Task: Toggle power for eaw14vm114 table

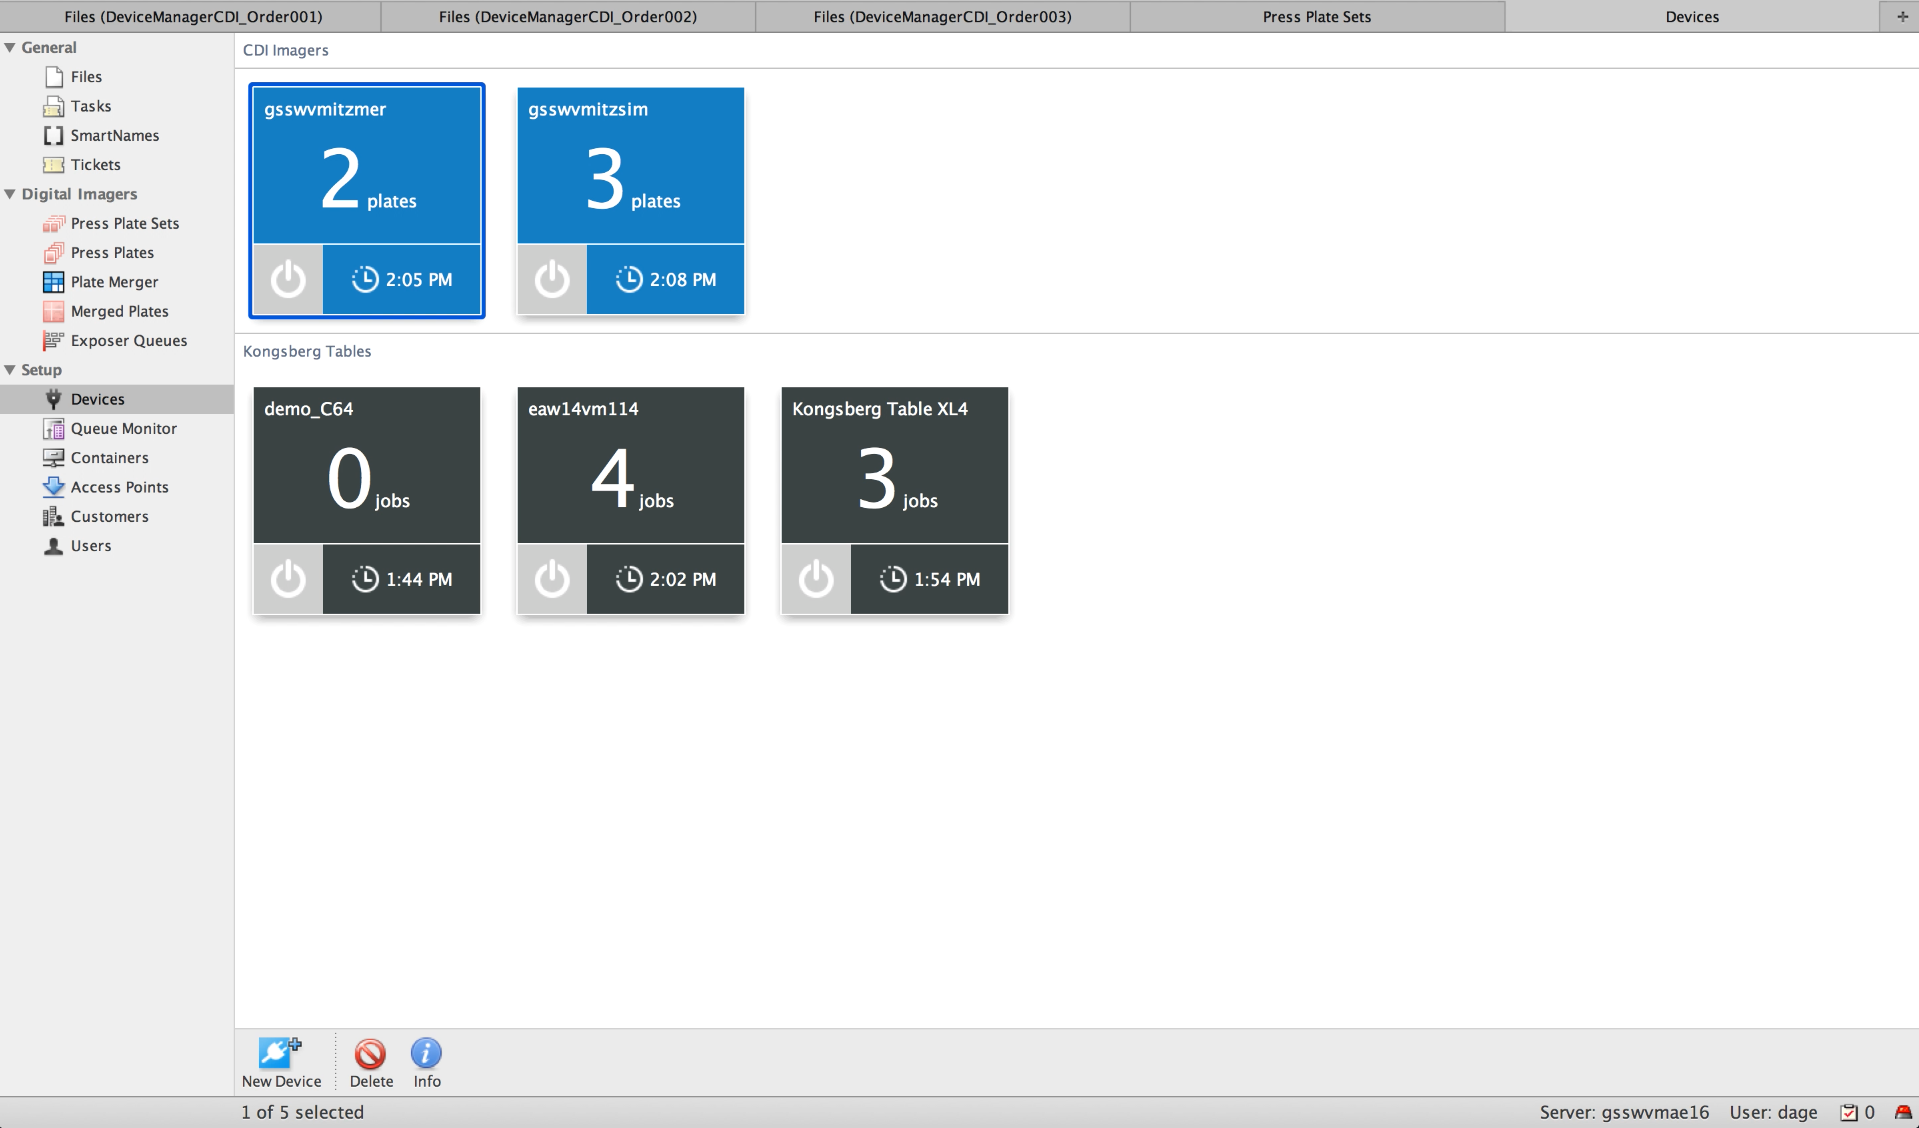Action: pos(552,579)
